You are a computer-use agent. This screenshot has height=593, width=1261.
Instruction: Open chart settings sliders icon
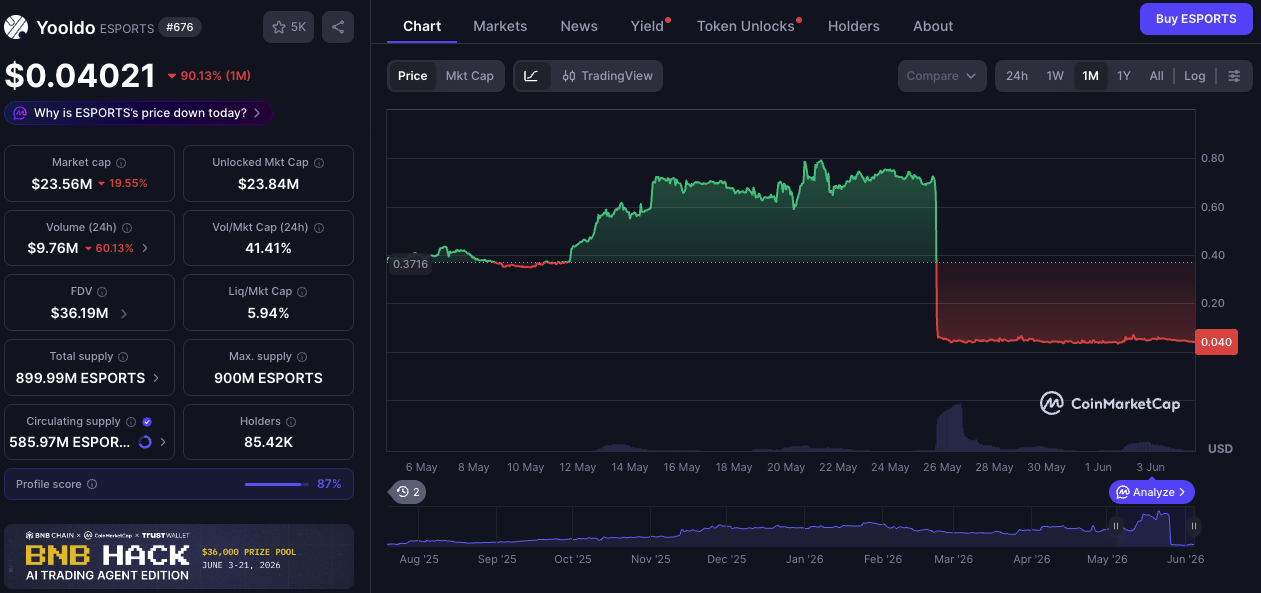pyautogui.click(x=1234, y=76)
